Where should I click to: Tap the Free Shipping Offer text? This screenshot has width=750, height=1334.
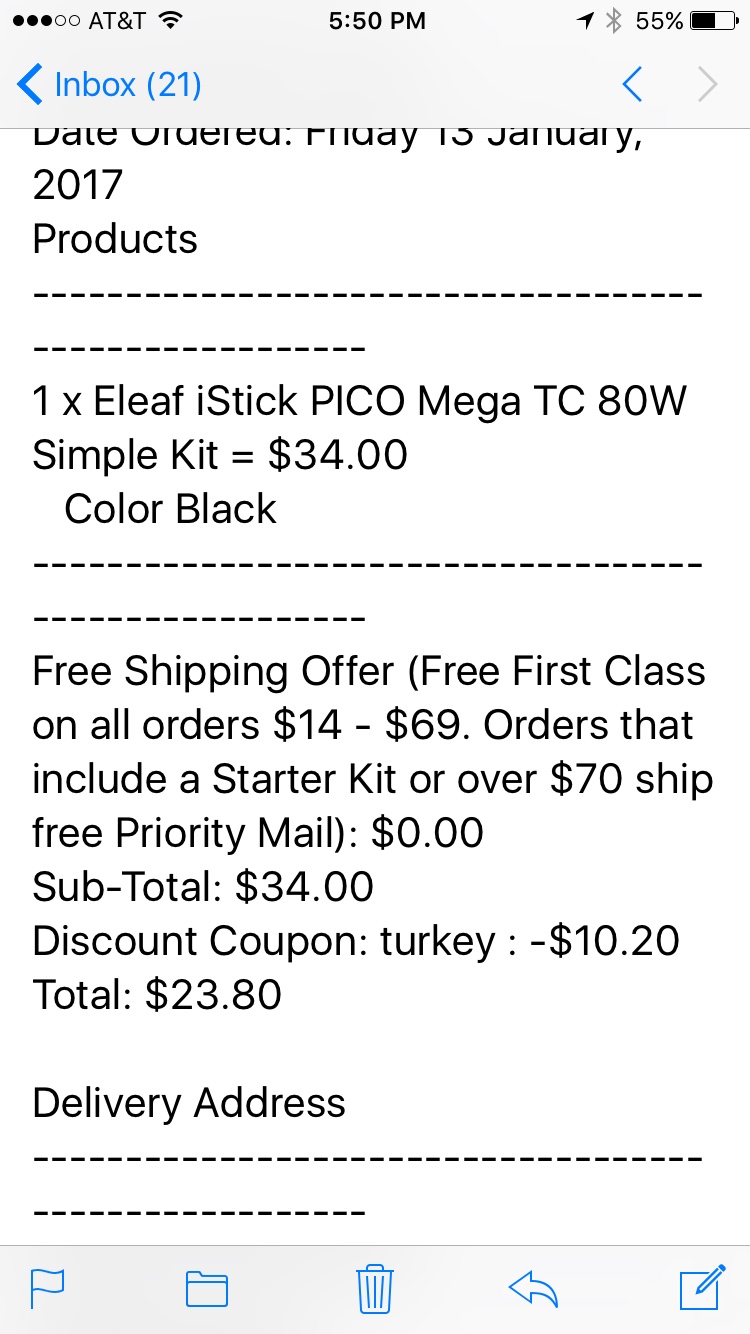click(372, 751)
